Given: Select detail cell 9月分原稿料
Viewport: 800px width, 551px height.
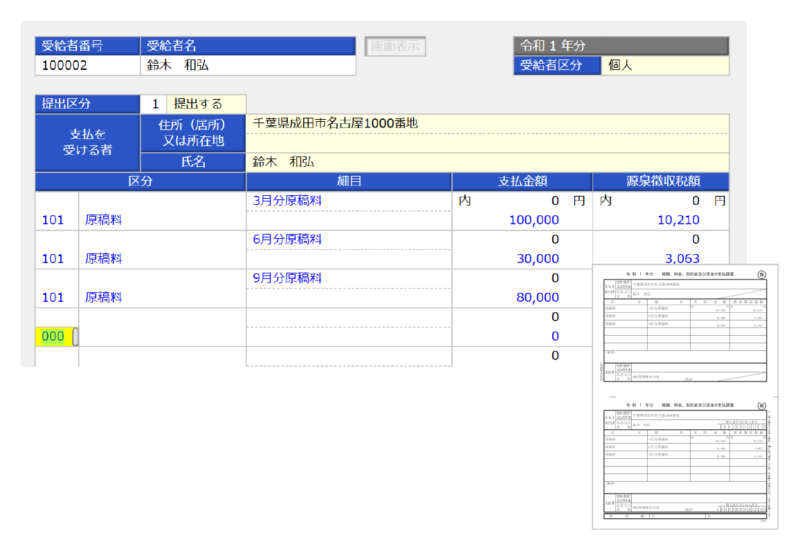Looking at the screenshot, I should pos(349,279).
